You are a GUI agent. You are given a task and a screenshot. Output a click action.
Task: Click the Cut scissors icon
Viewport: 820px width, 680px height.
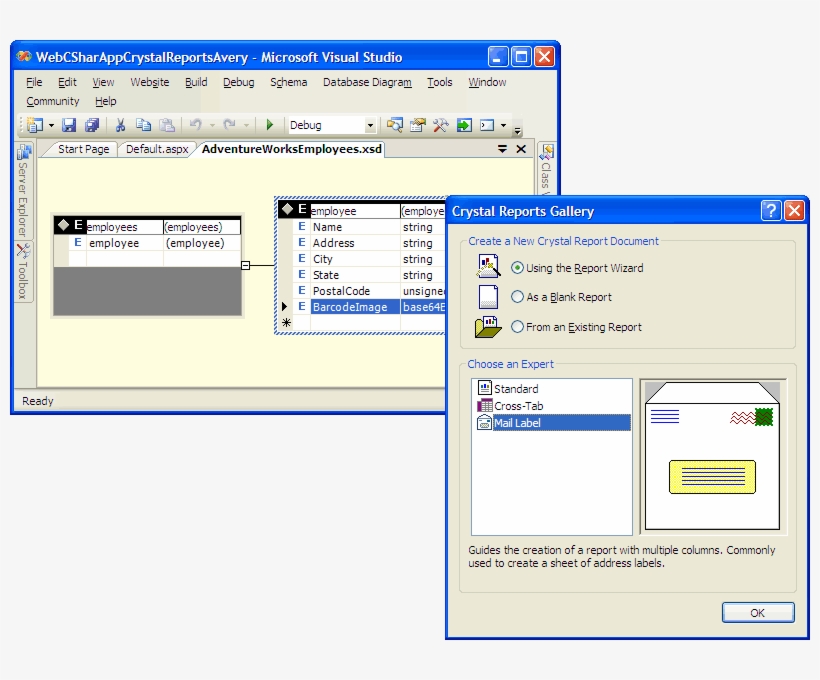click(120, 125)
